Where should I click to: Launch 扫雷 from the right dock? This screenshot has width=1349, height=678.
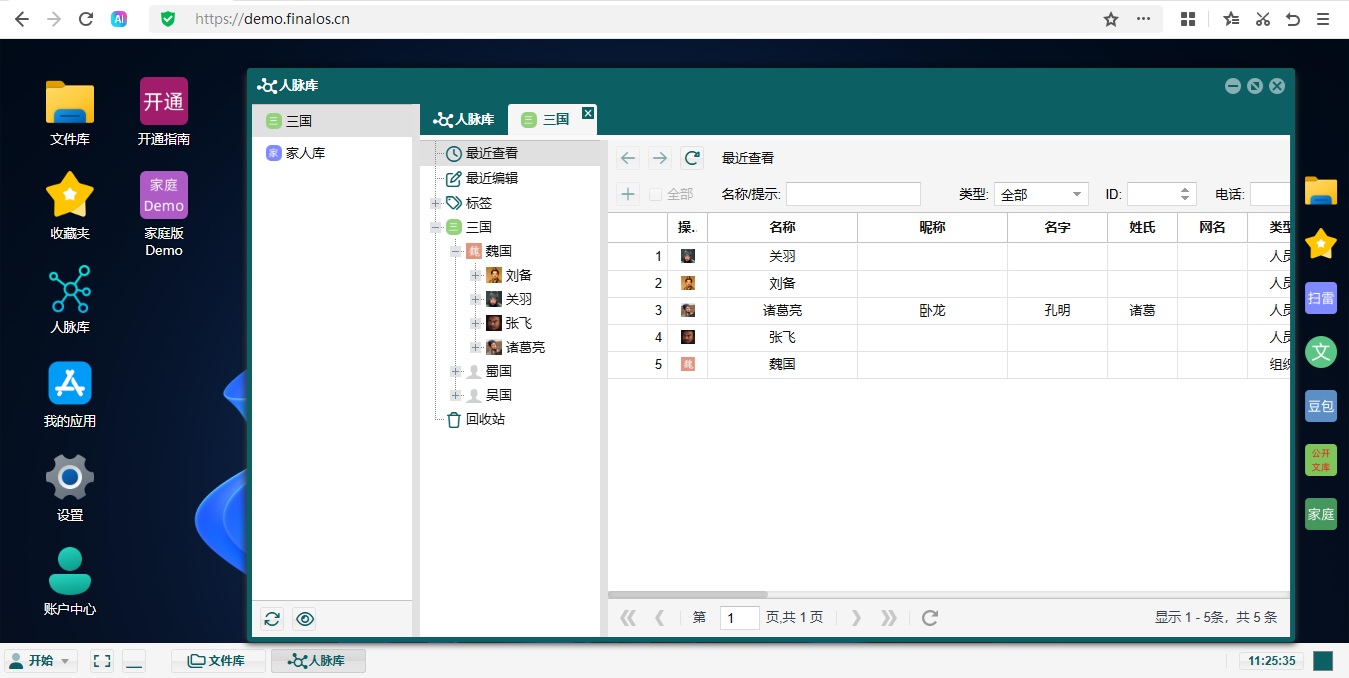[x=1321, y=298]
